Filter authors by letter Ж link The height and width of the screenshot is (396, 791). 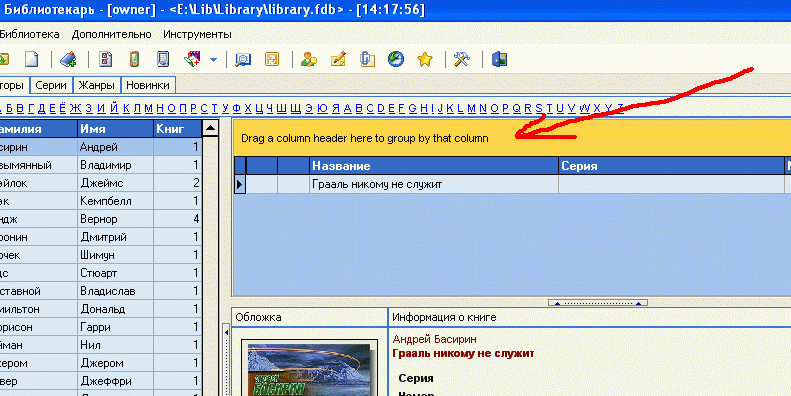coord(76,108)
